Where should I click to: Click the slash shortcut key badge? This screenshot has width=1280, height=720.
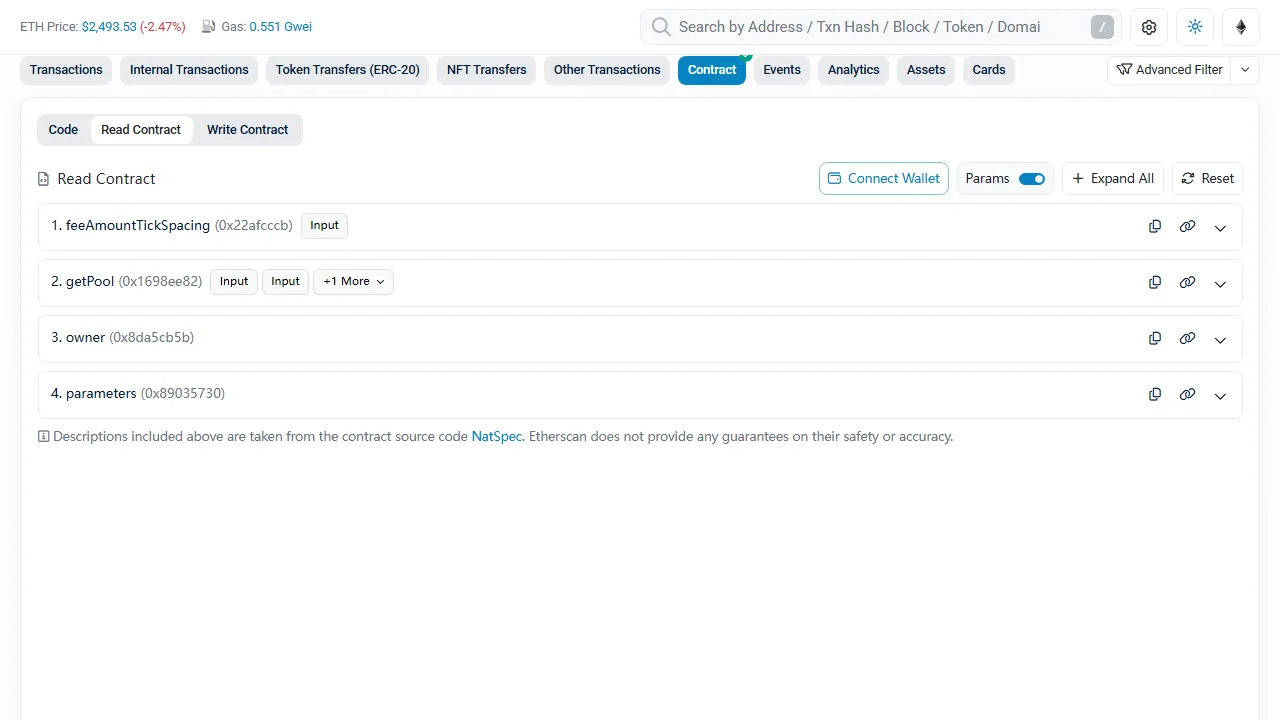pyautogui.click(x=1102, y=27)
